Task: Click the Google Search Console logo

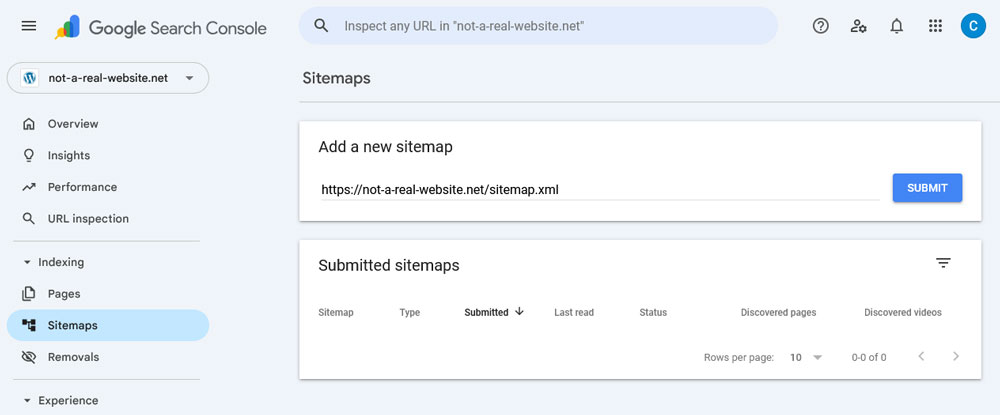Action: click(161, 27)
